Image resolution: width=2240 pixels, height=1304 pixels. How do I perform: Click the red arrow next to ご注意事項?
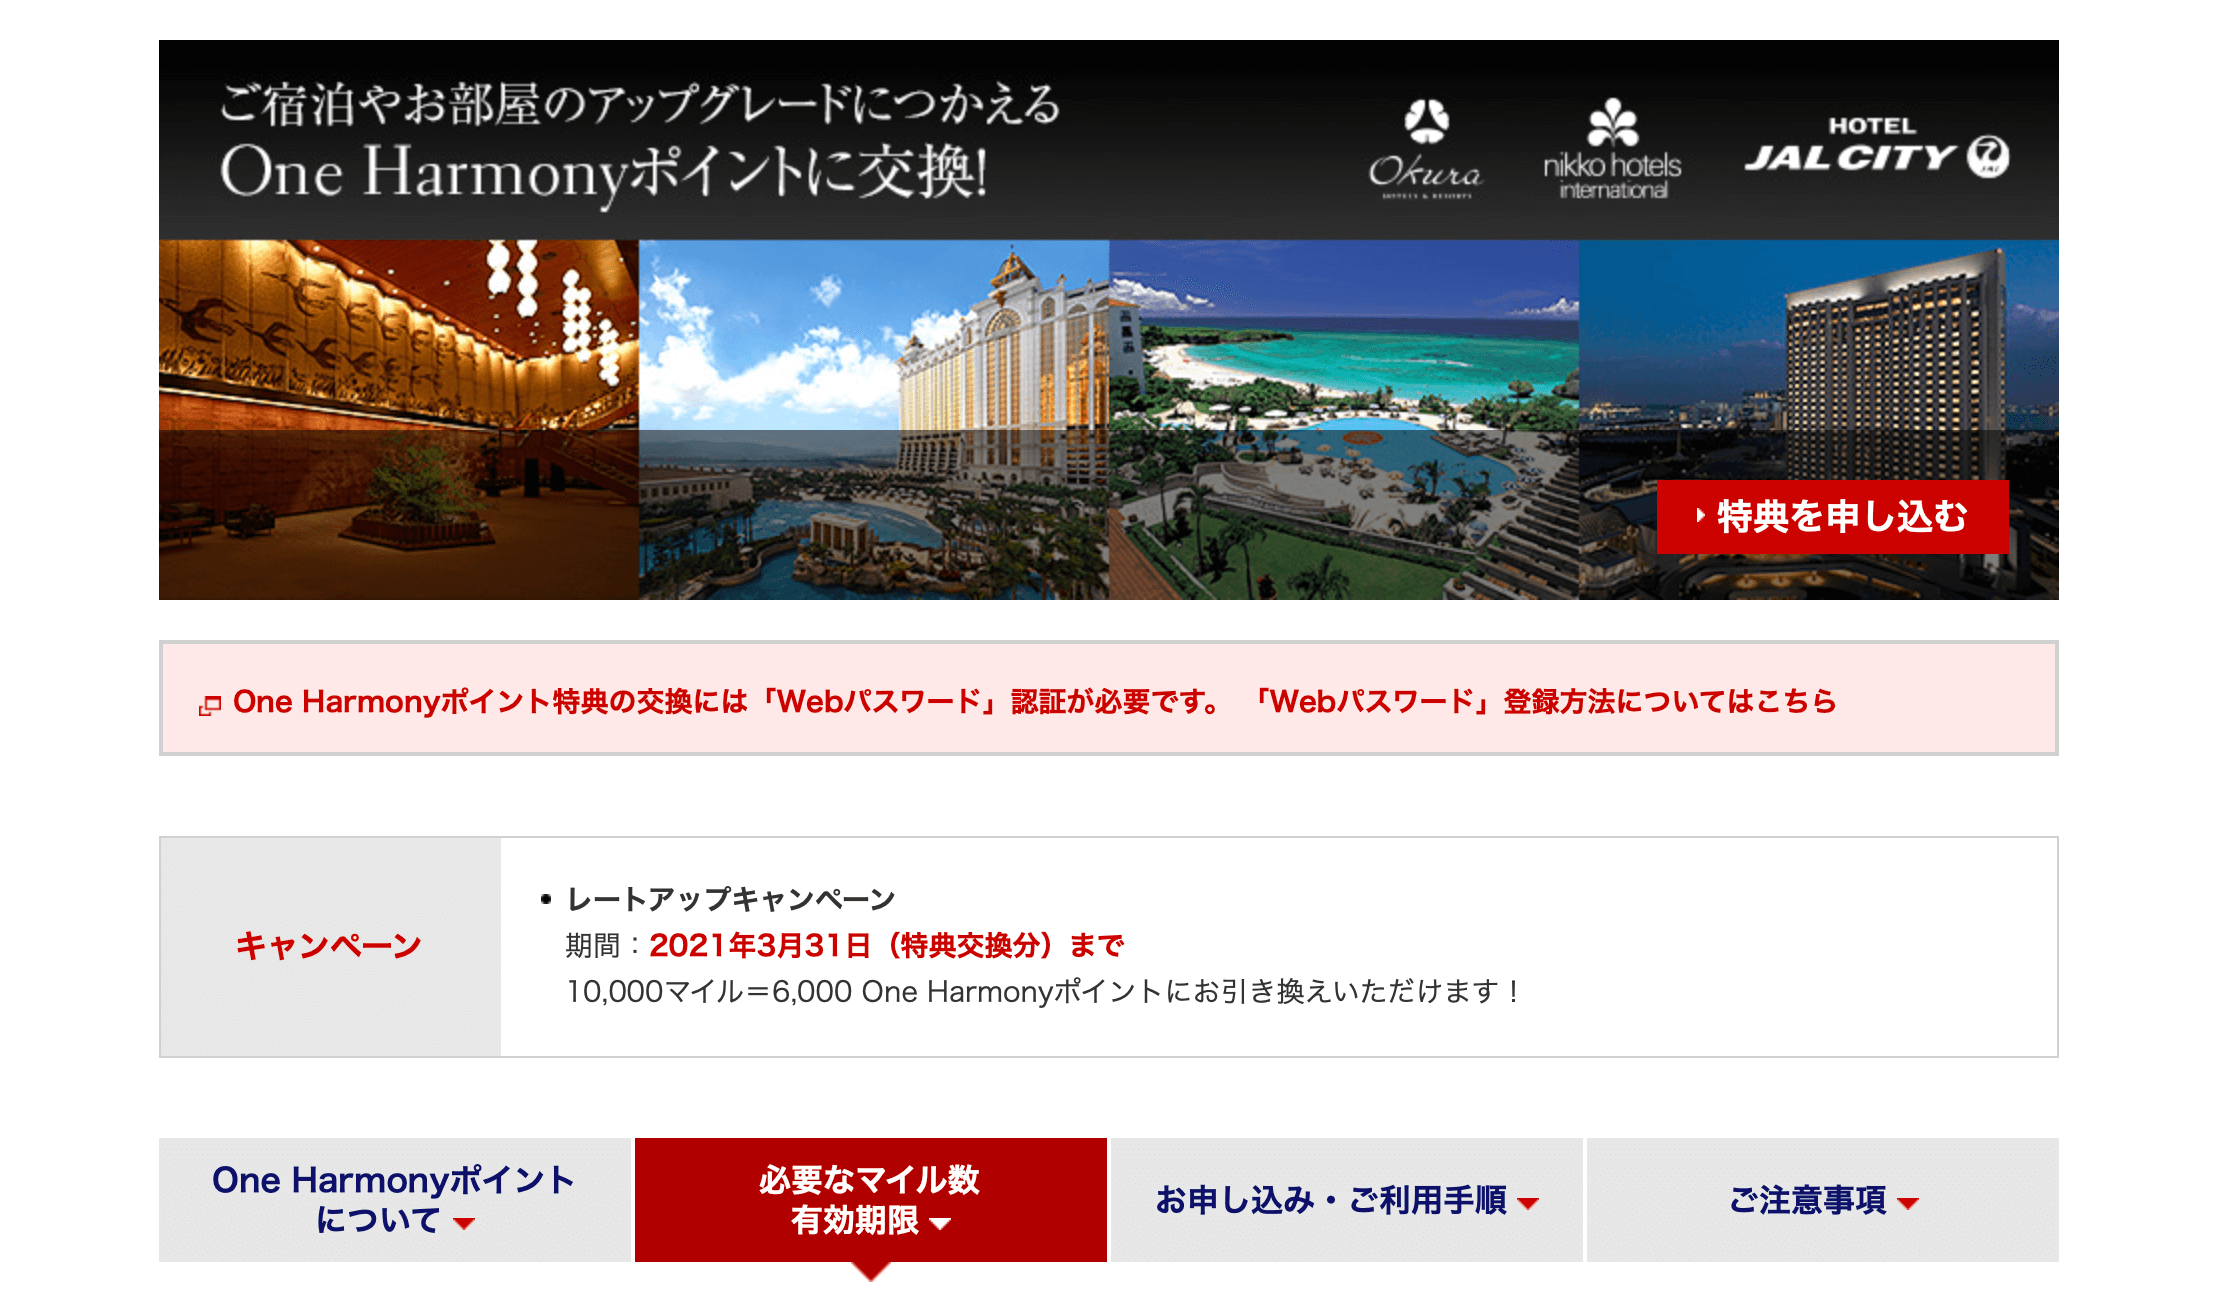pos(1908,1203)
